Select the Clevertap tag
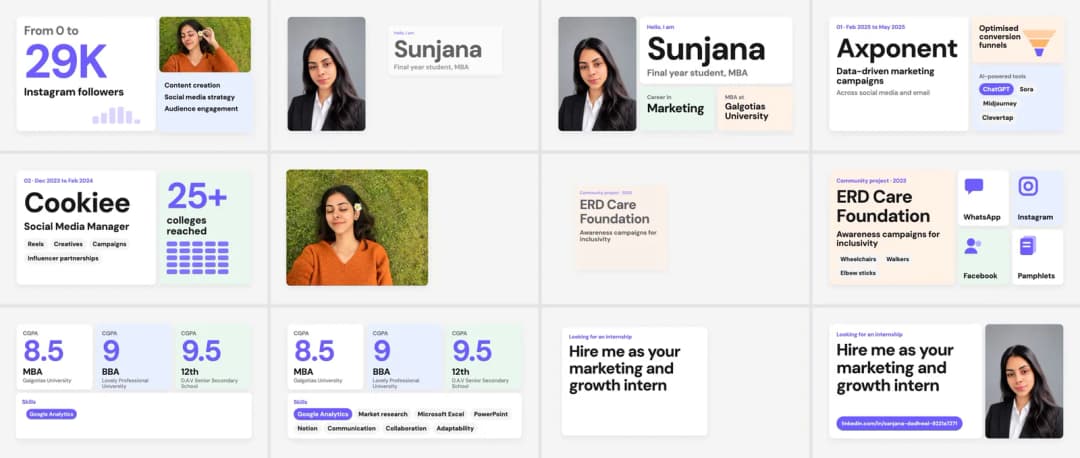The height and width of the screenshot is (458, 1080). click(x=997, y=118)
